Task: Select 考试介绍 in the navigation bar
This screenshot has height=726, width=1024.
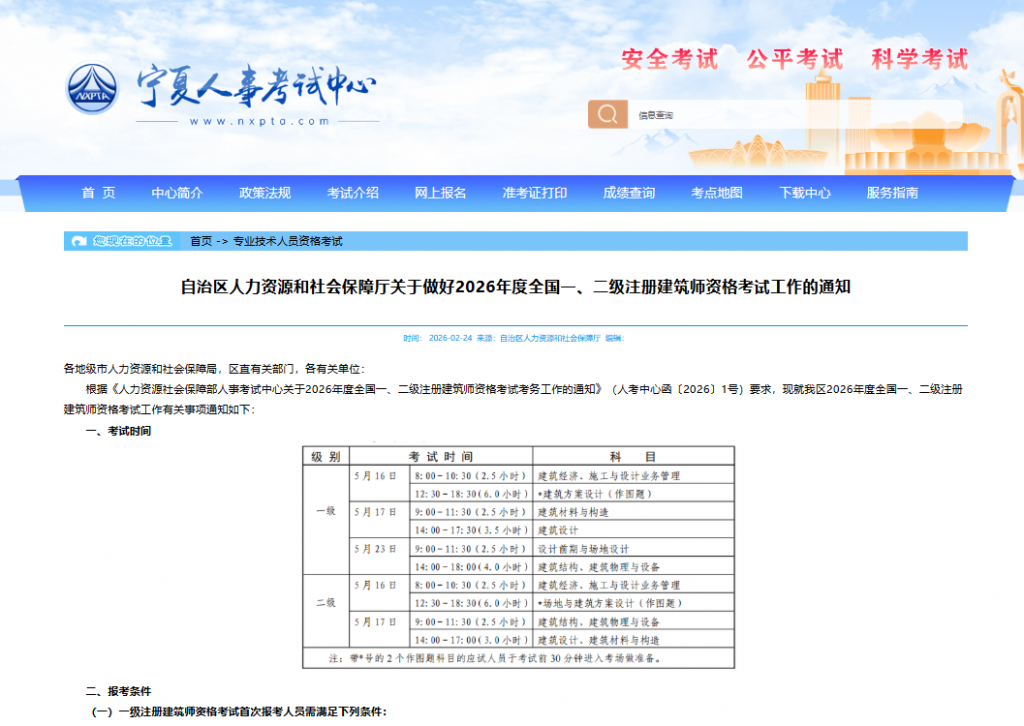Action: pyautogui.click(x=353, y=193)
